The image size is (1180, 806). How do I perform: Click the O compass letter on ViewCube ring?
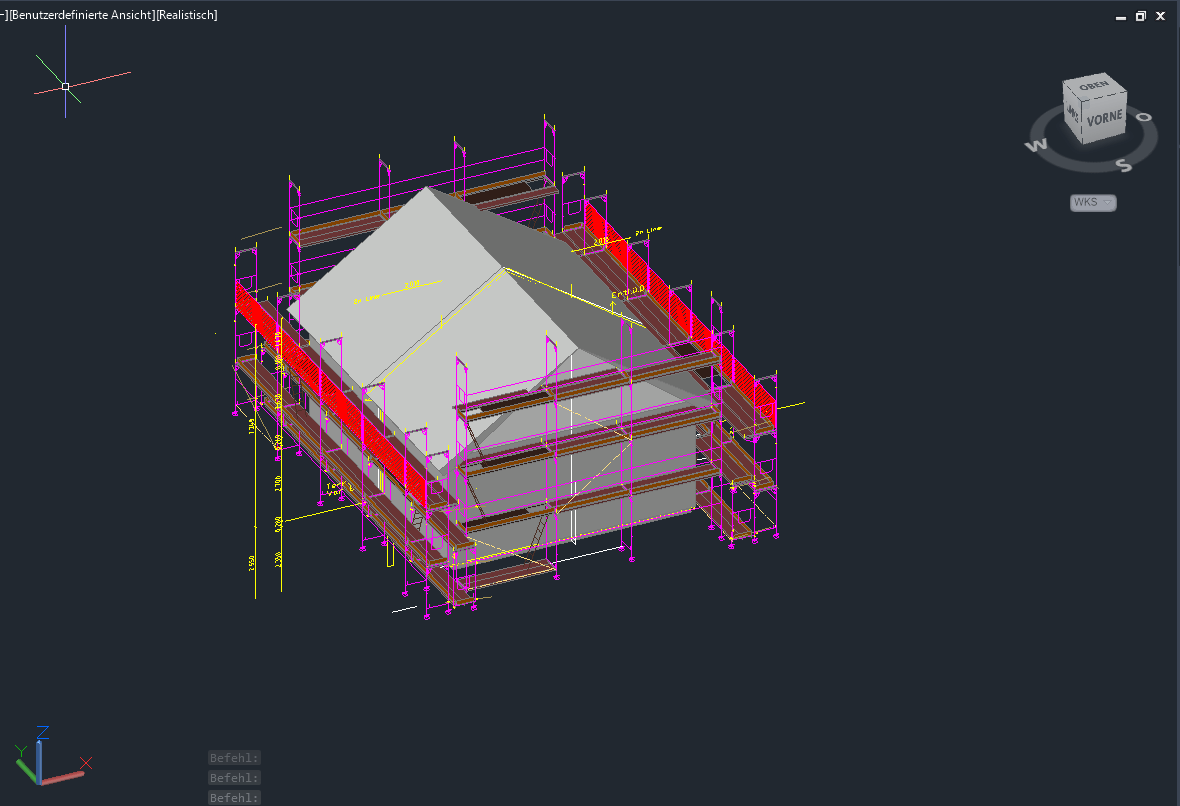coord(1145,118)
